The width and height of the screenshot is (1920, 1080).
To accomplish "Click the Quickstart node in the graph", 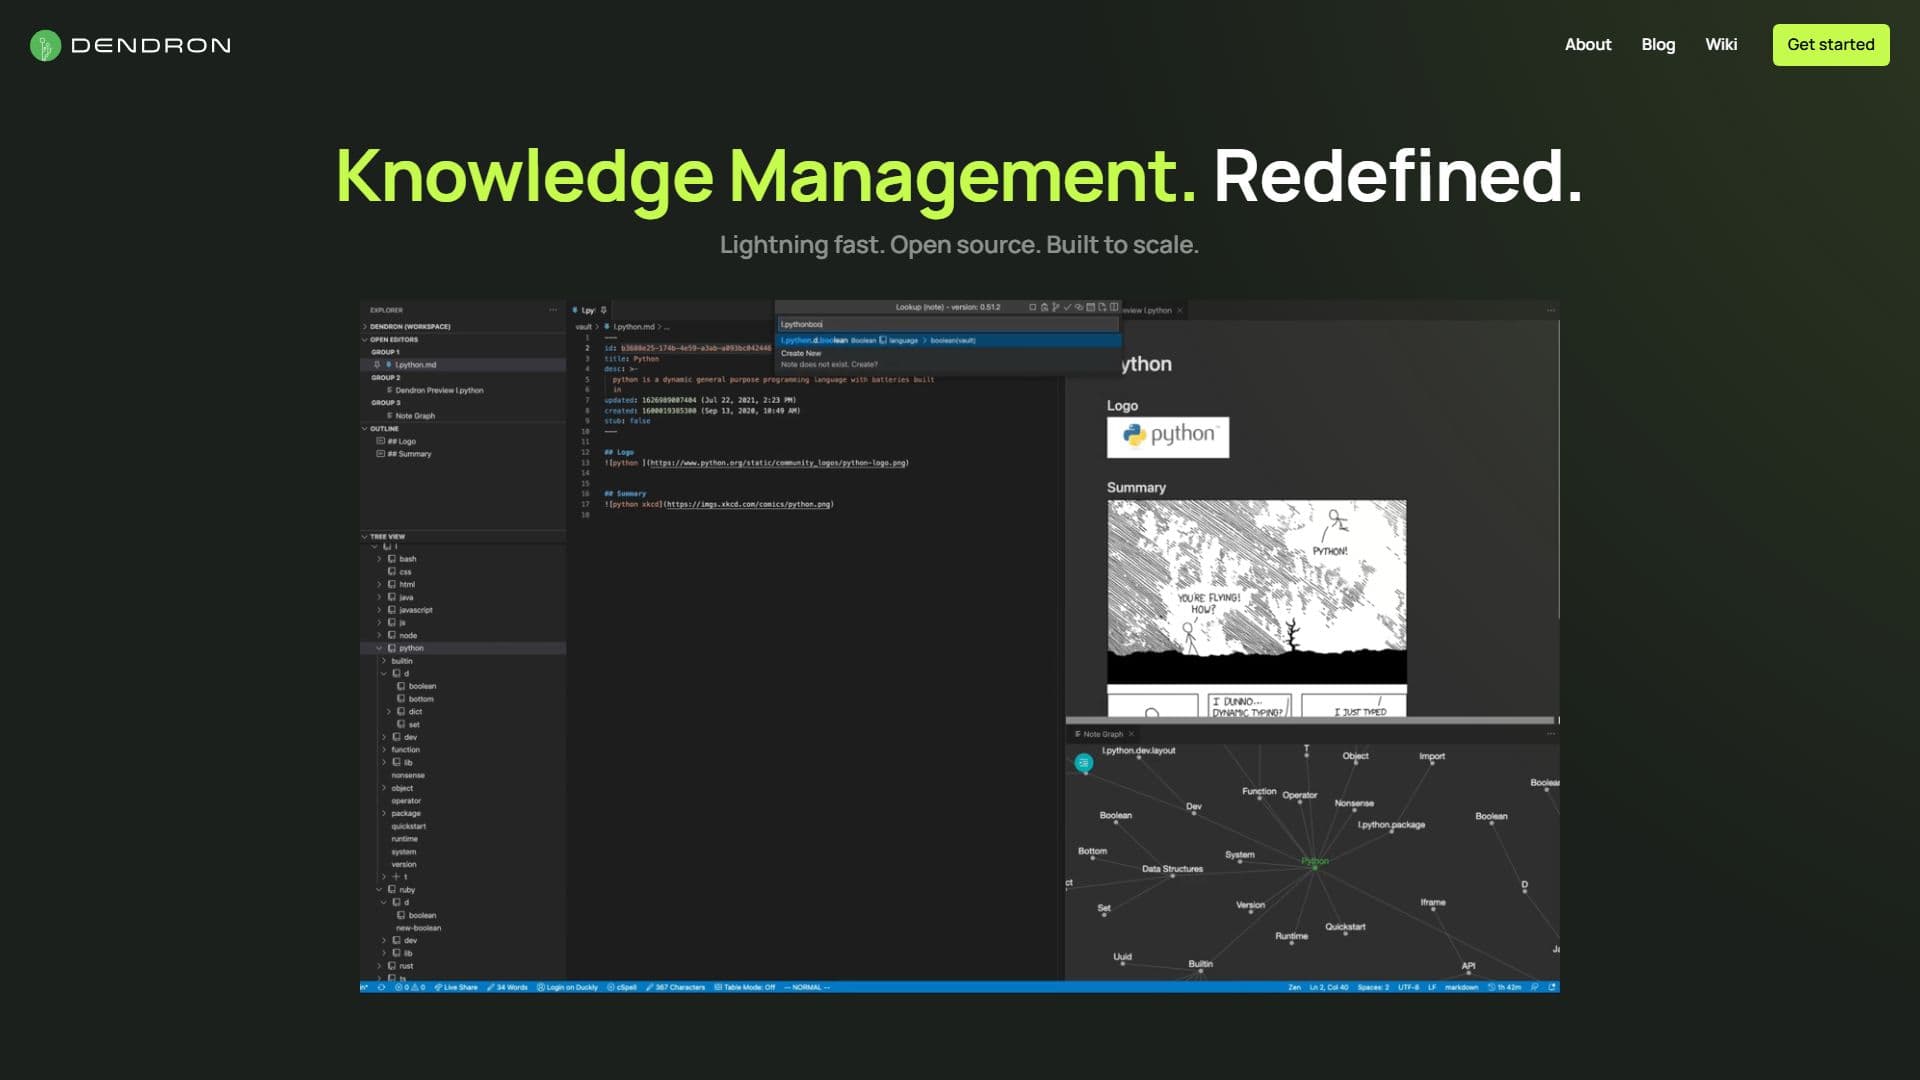I will (x=1345, y=929).
